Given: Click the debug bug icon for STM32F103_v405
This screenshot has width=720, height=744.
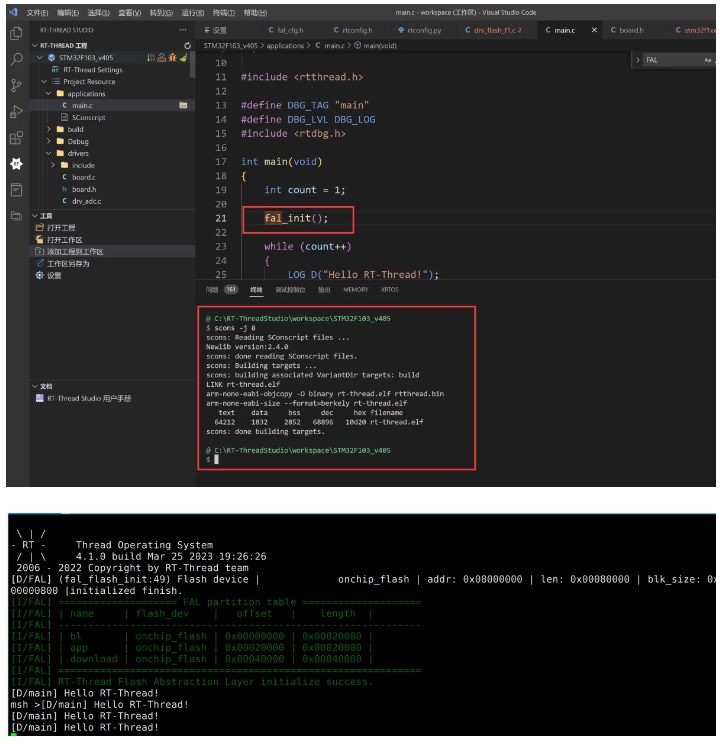Looking at the screenshot, I should pyautogui.click(x=172, y=57).
